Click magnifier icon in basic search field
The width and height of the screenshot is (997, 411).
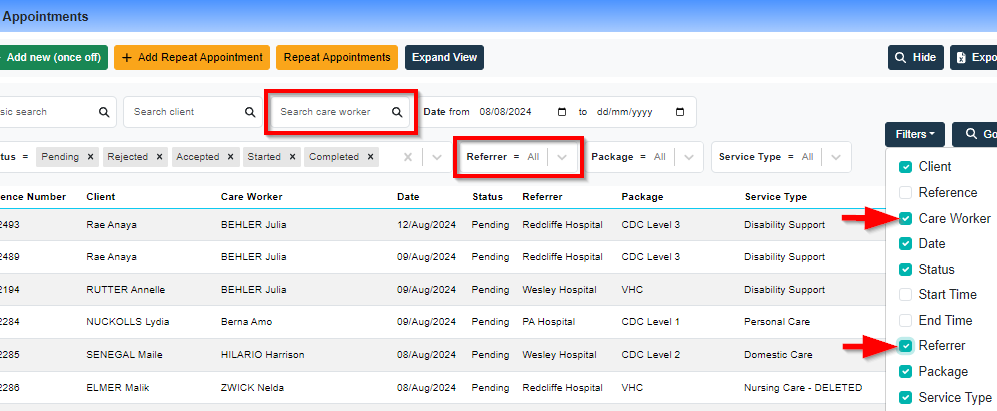click(104, 112)
